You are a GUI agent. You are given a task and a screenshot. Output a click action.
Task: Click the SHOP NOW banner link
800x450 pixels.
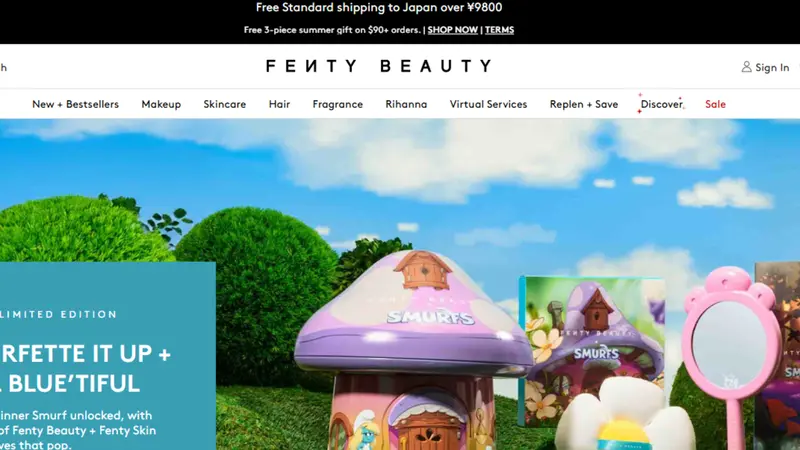tap(453, 30)
